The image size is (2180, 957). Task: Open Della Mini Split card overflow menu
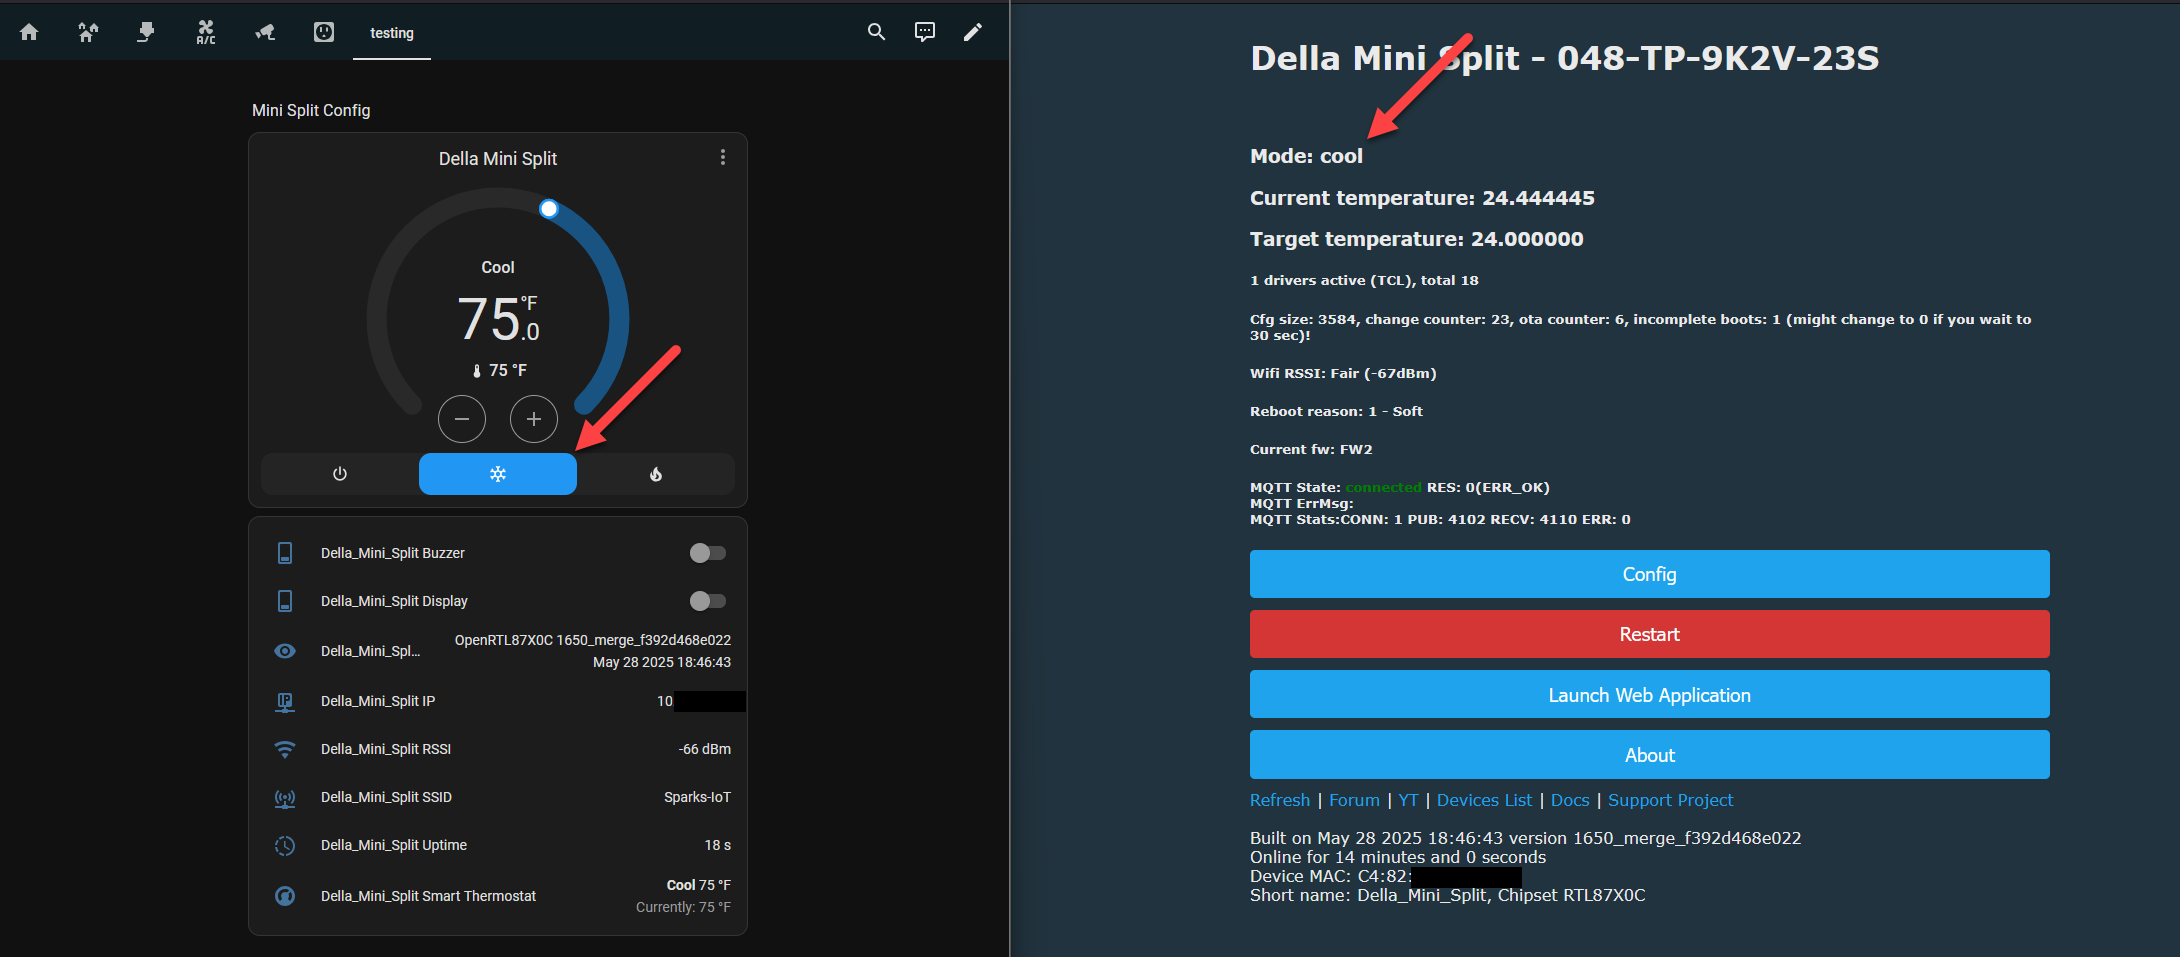coord(723,158)
